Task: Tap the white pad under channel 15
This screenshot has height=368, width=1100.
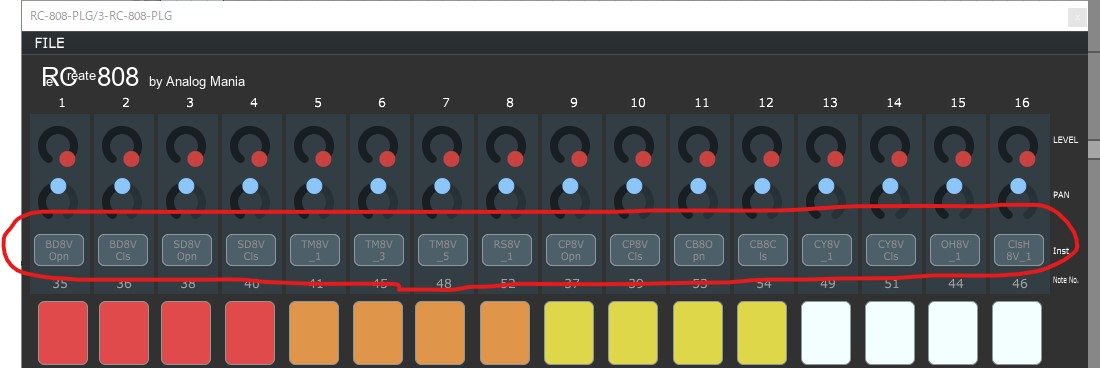Action: coord(953,334)
